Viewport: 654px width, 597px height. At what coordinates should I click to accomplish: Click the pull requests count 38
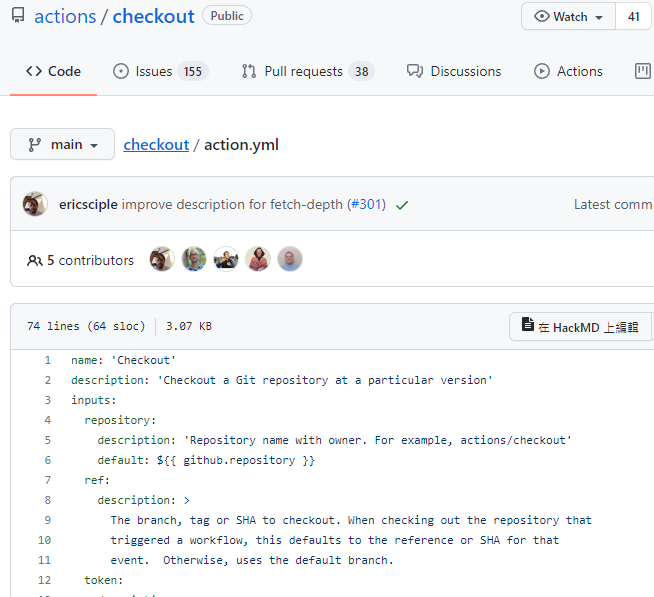pos(362,71)
